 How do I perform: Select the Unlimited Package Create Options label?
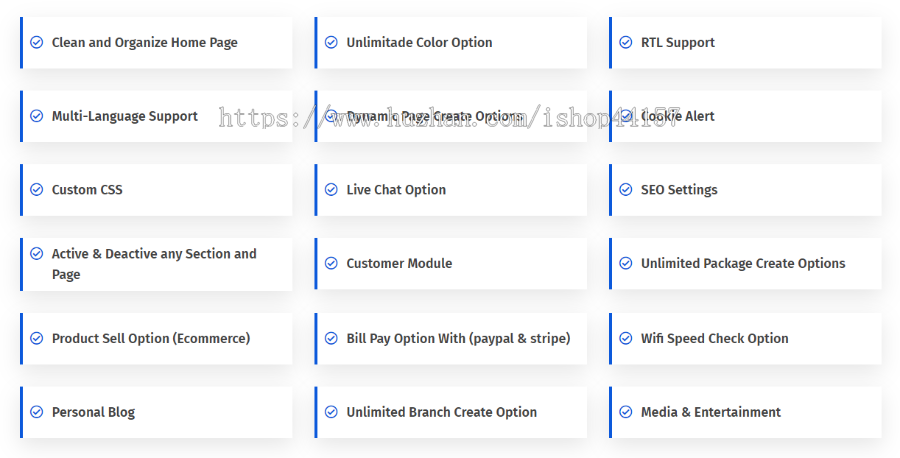[743, 263]
